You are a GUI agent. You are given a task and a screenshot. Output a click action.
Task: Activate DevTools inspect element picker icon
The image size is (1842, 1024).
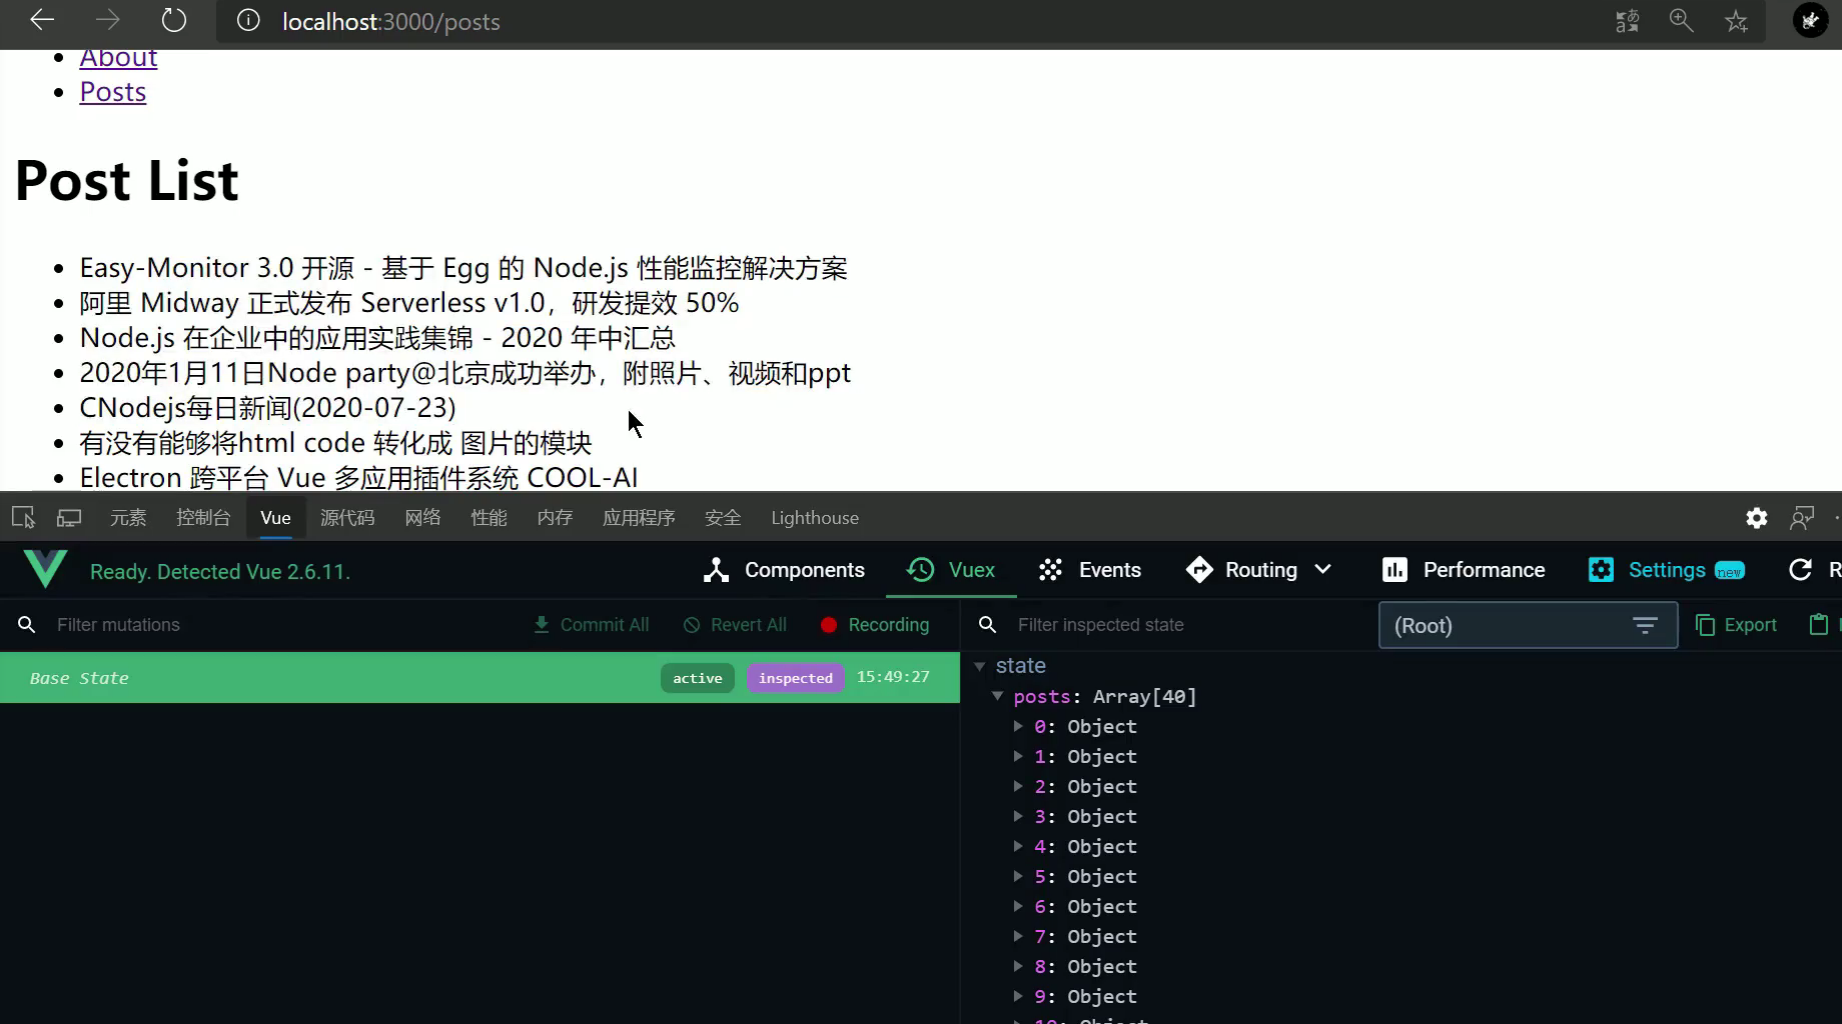pos(23,517)
